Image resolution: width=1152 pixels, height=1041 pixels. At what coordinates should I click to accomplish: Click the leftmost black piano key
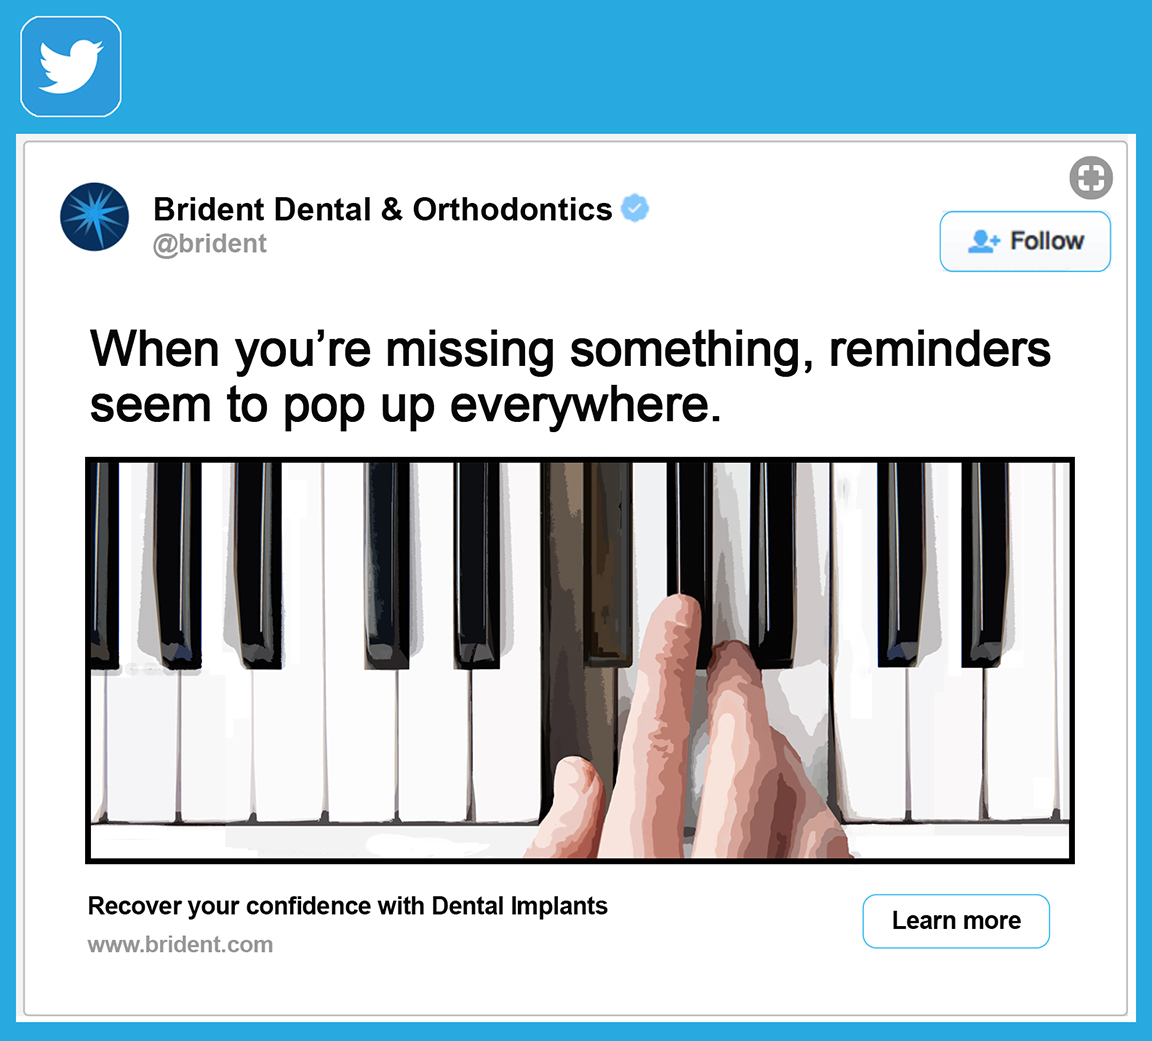tap(104, 560)
